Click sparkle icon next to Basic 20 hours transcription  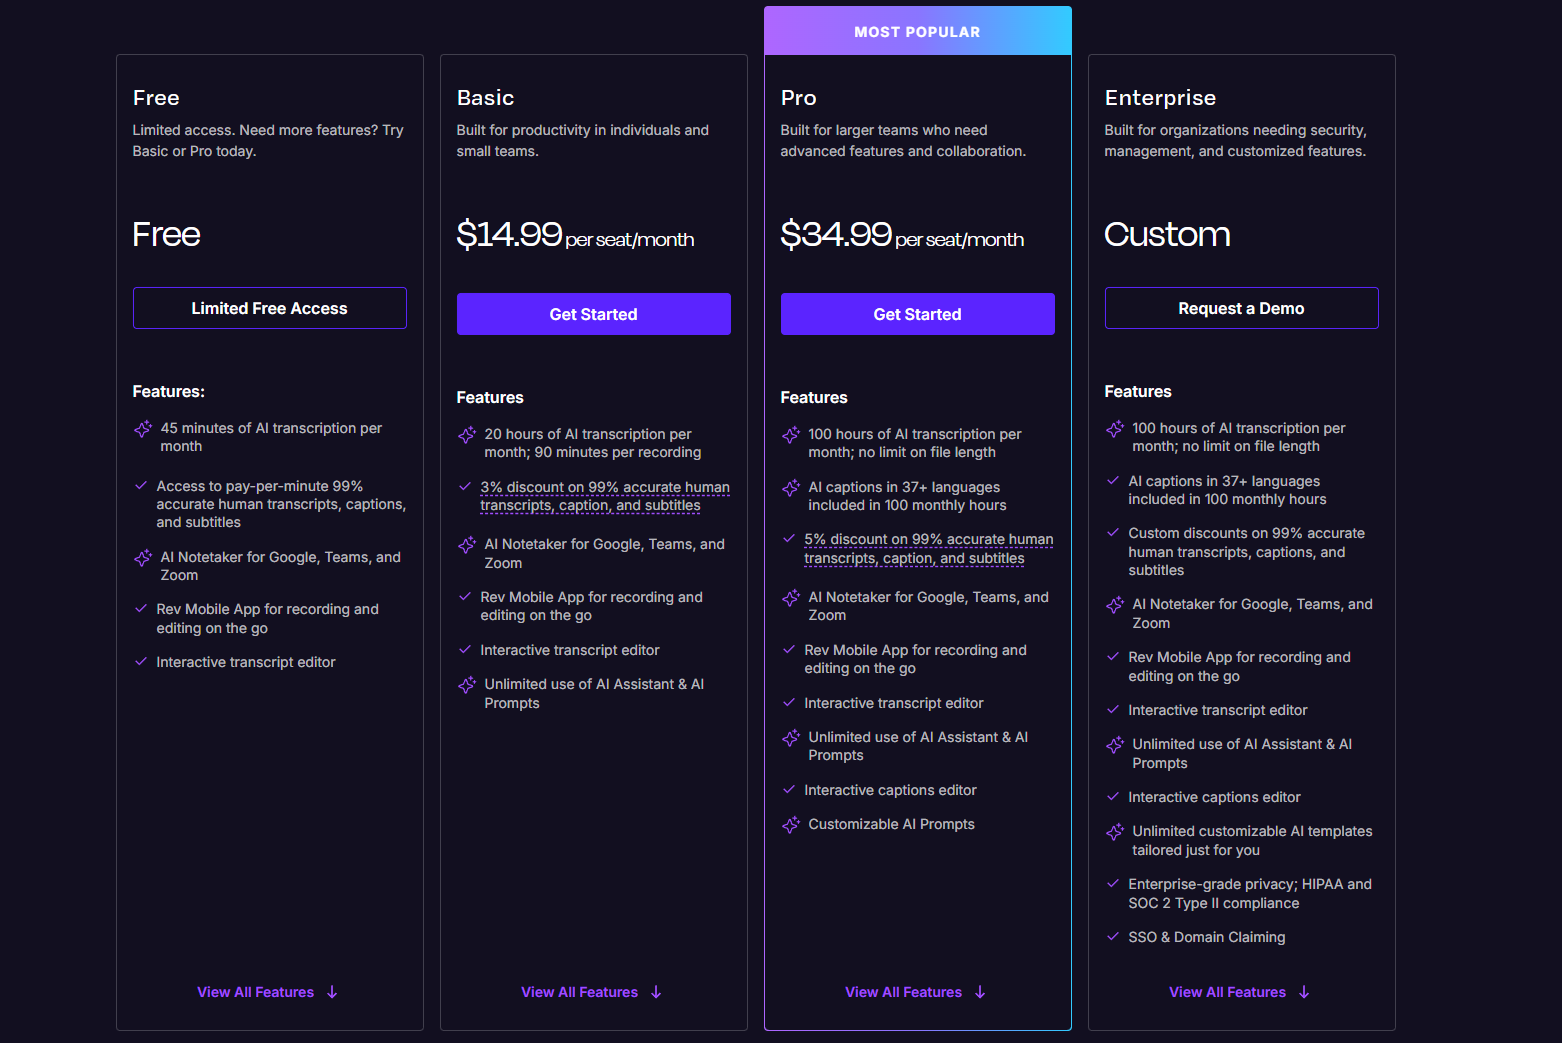coord(467,435)
